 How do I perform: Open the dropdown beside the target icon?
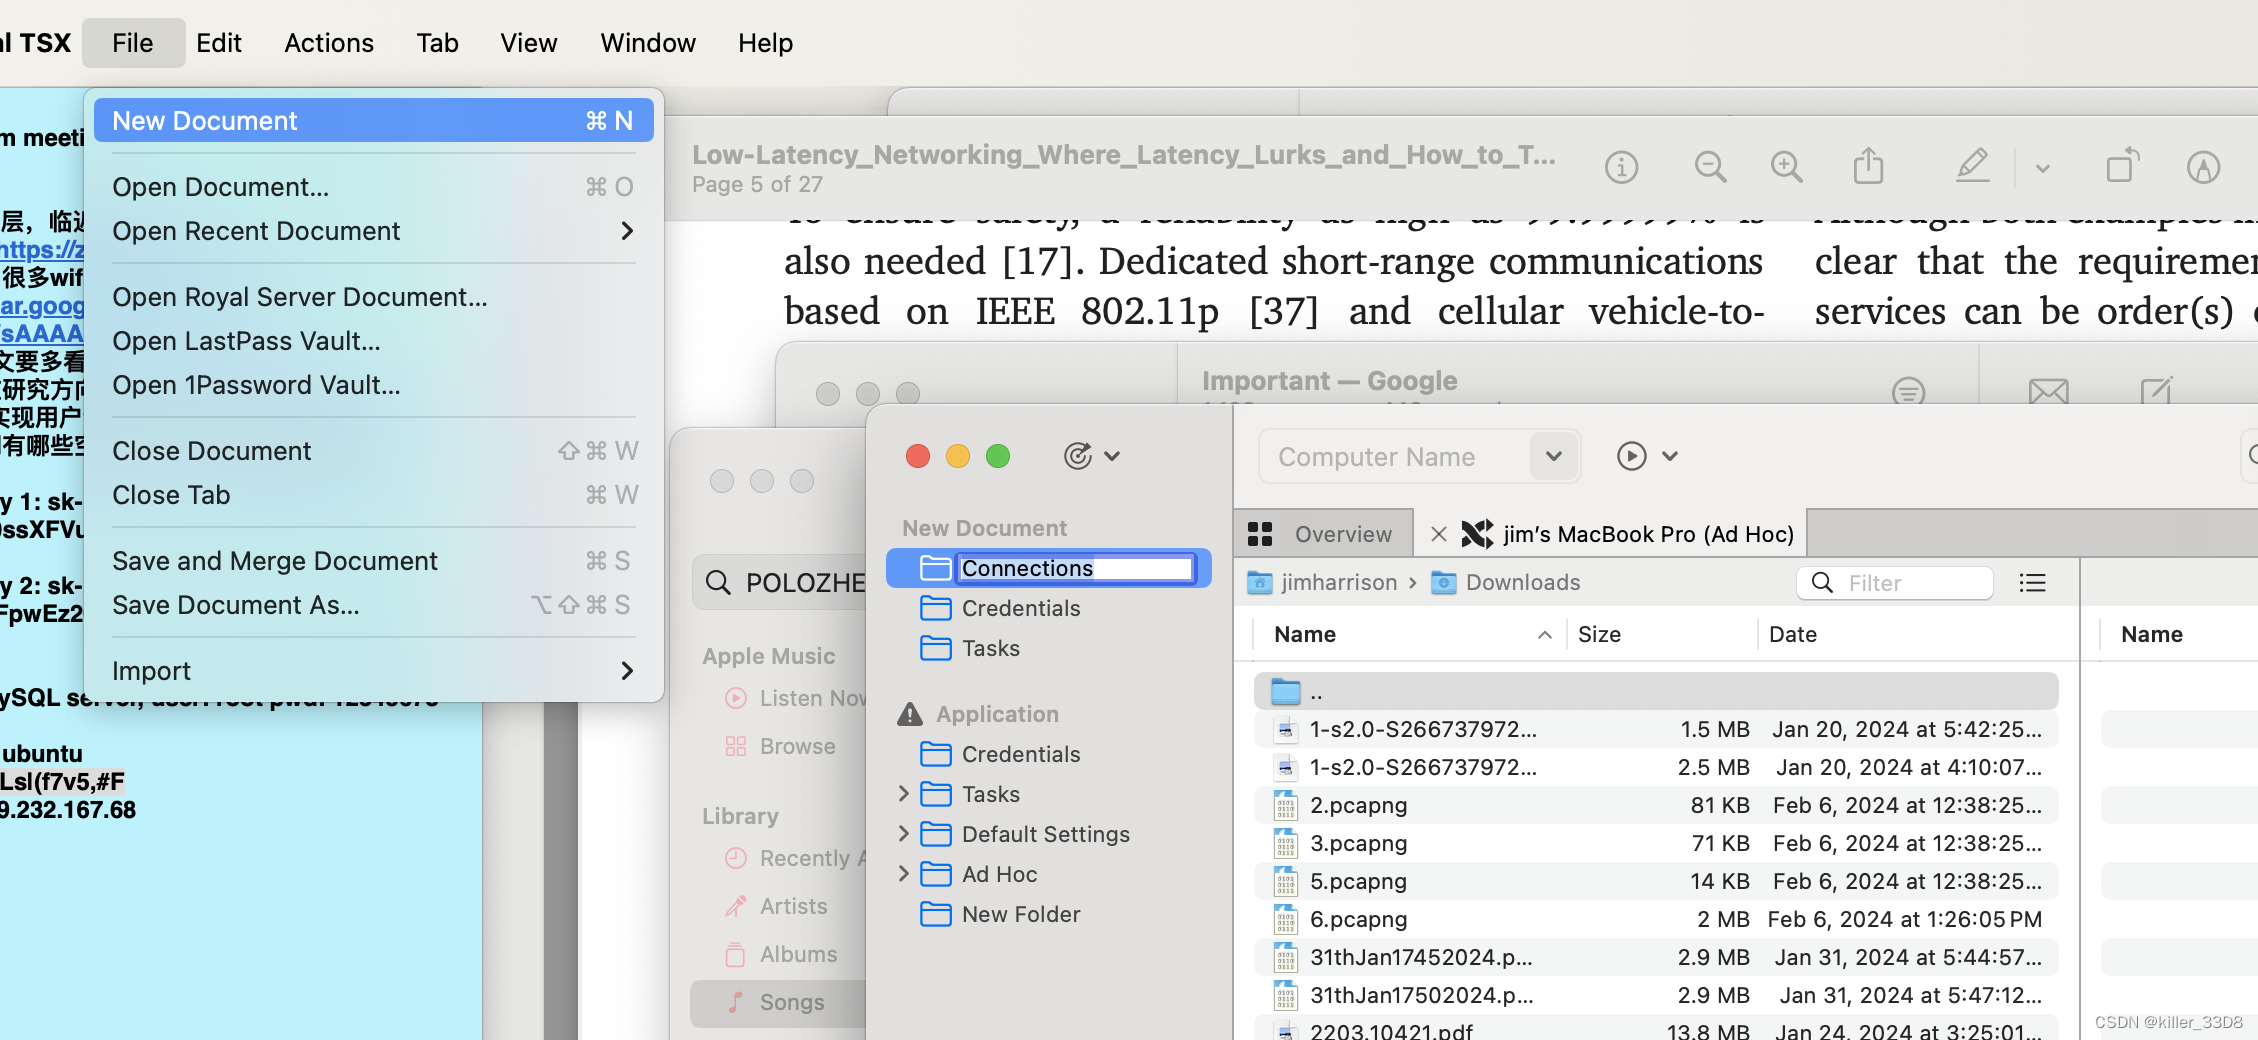coord(1112,456)
